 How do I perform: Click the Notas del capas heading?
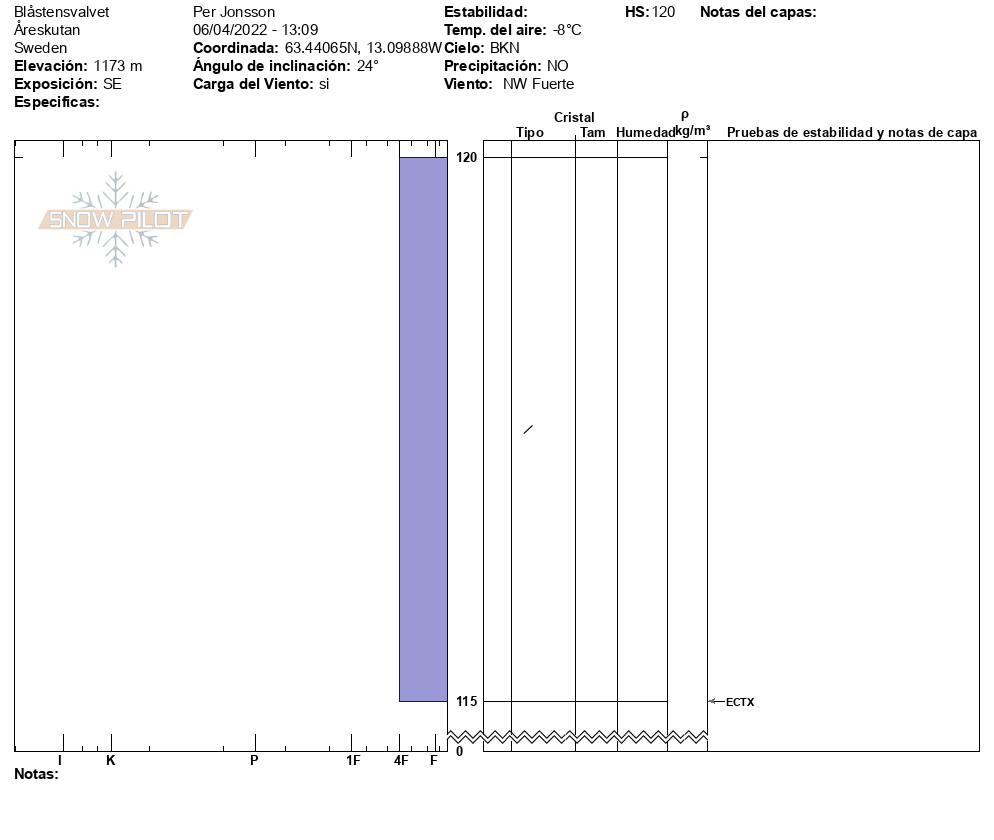tap(758, 12)
